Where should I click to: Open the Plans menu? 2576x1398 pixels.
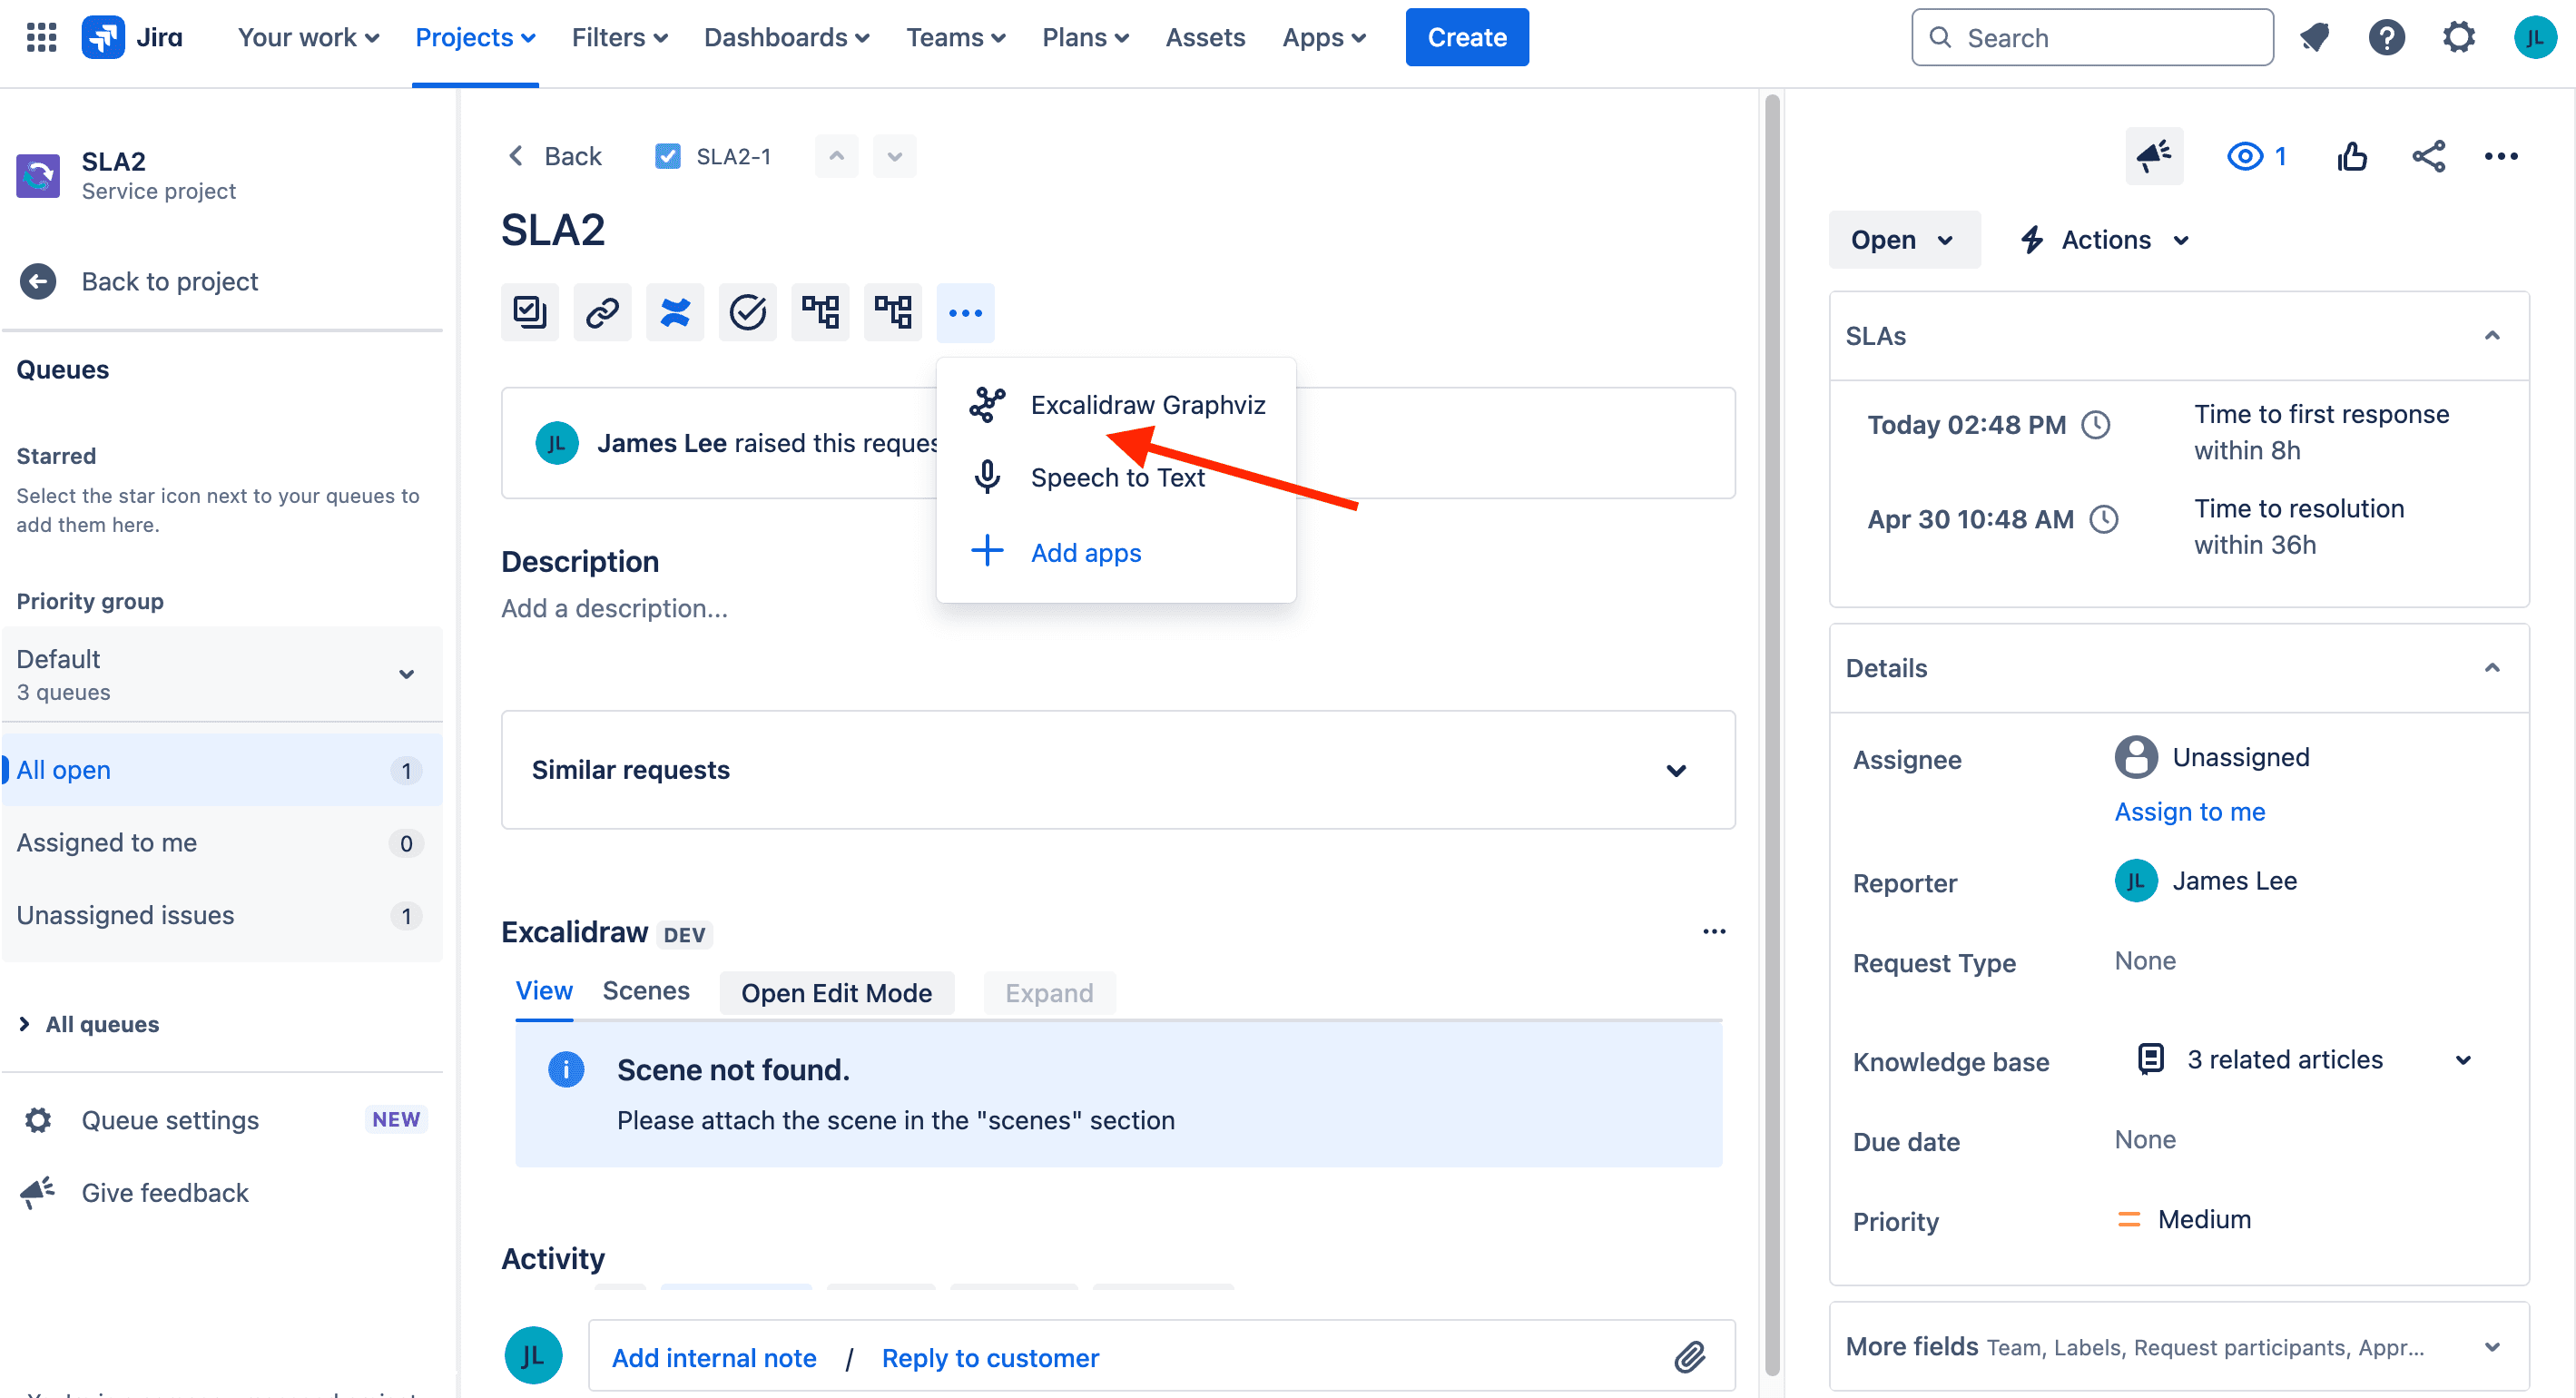coord(1085,38)
